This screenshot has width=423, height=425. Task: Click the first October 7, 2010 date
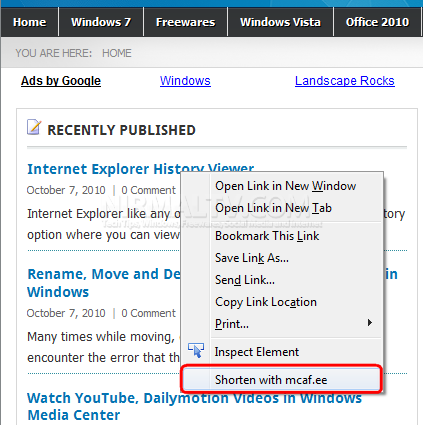[66, 190]
